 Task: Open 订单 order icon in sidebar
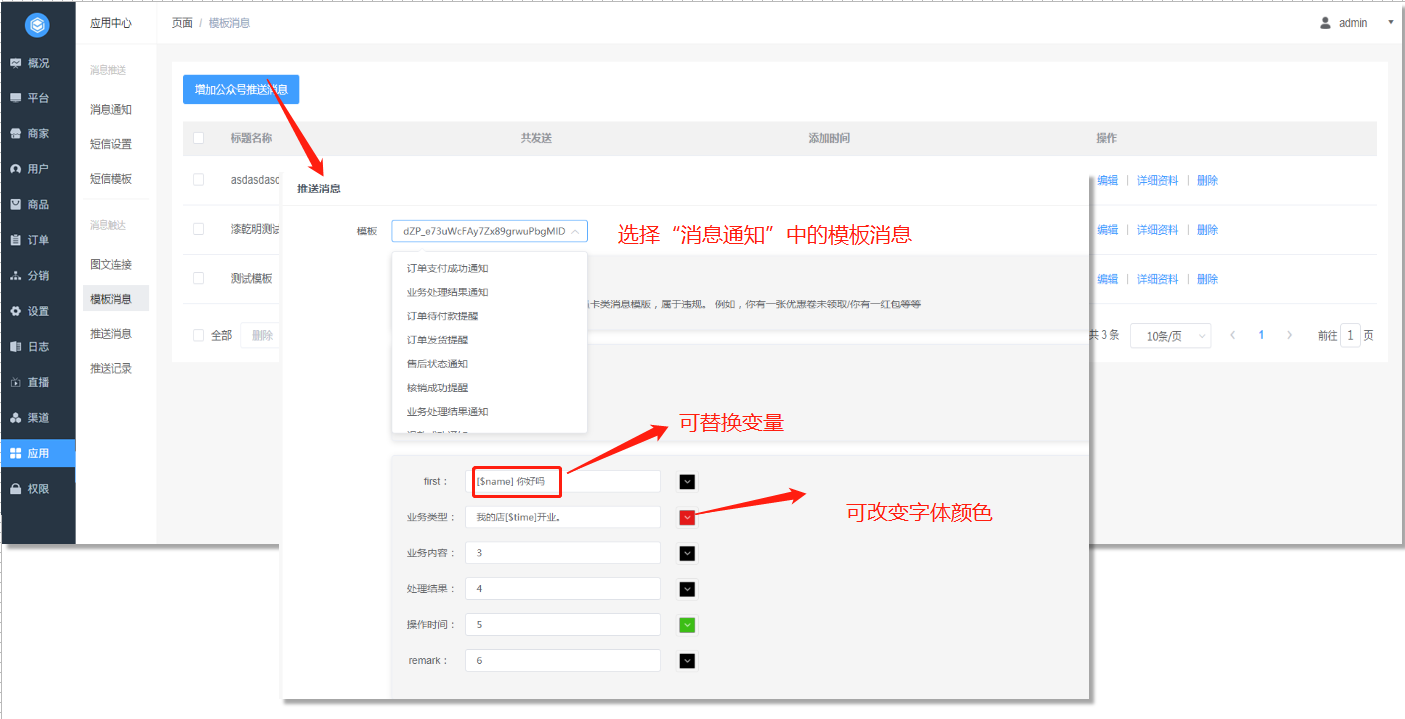pyautogui.click(x=16, y=240)
